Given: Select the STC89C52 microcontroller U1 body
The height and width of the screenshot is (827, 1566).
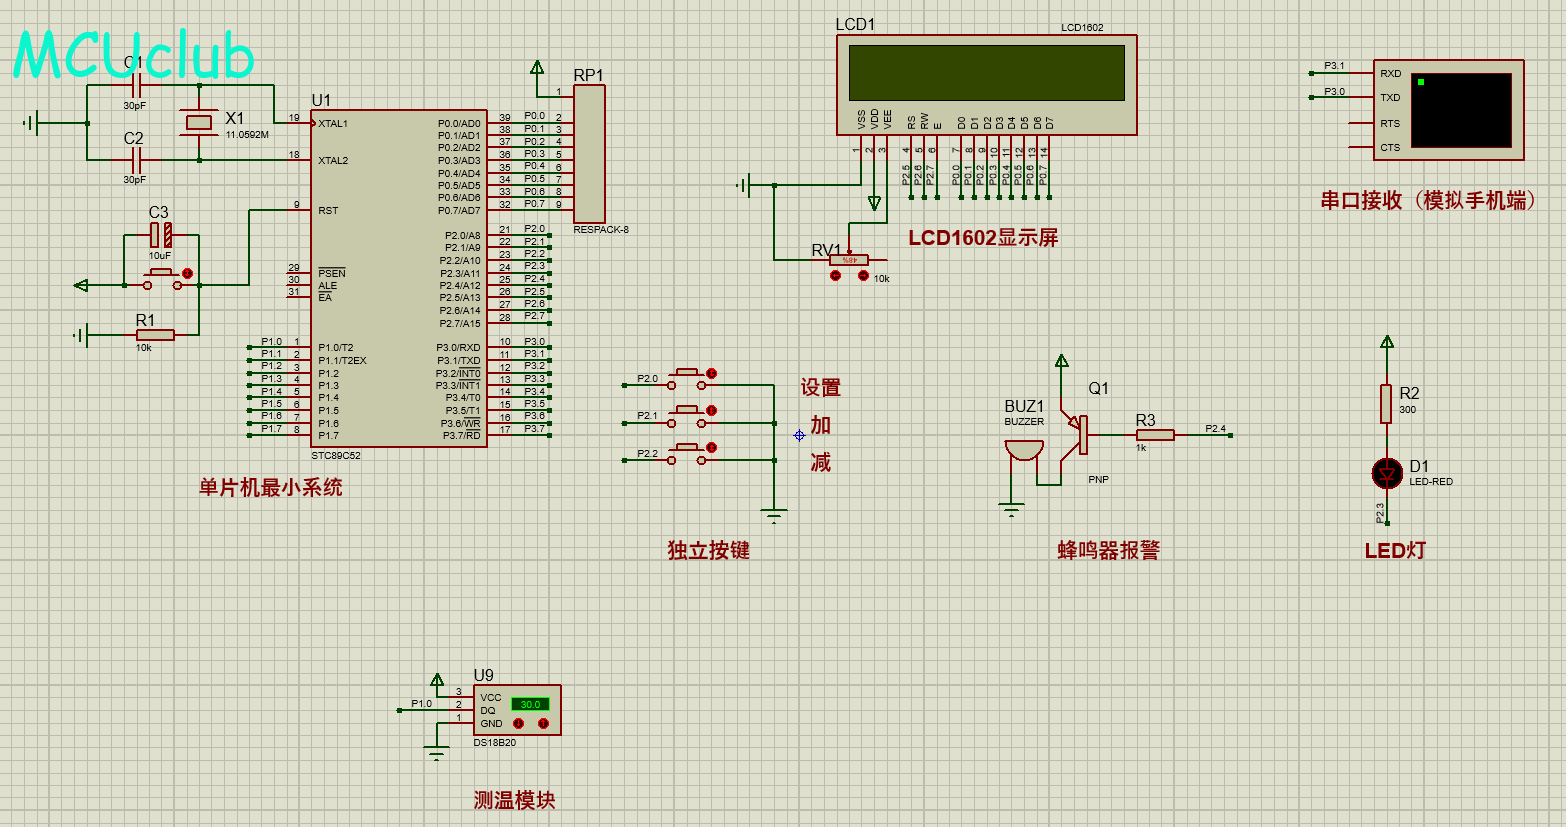Looking at the screenshot, I should coord(398,278).
